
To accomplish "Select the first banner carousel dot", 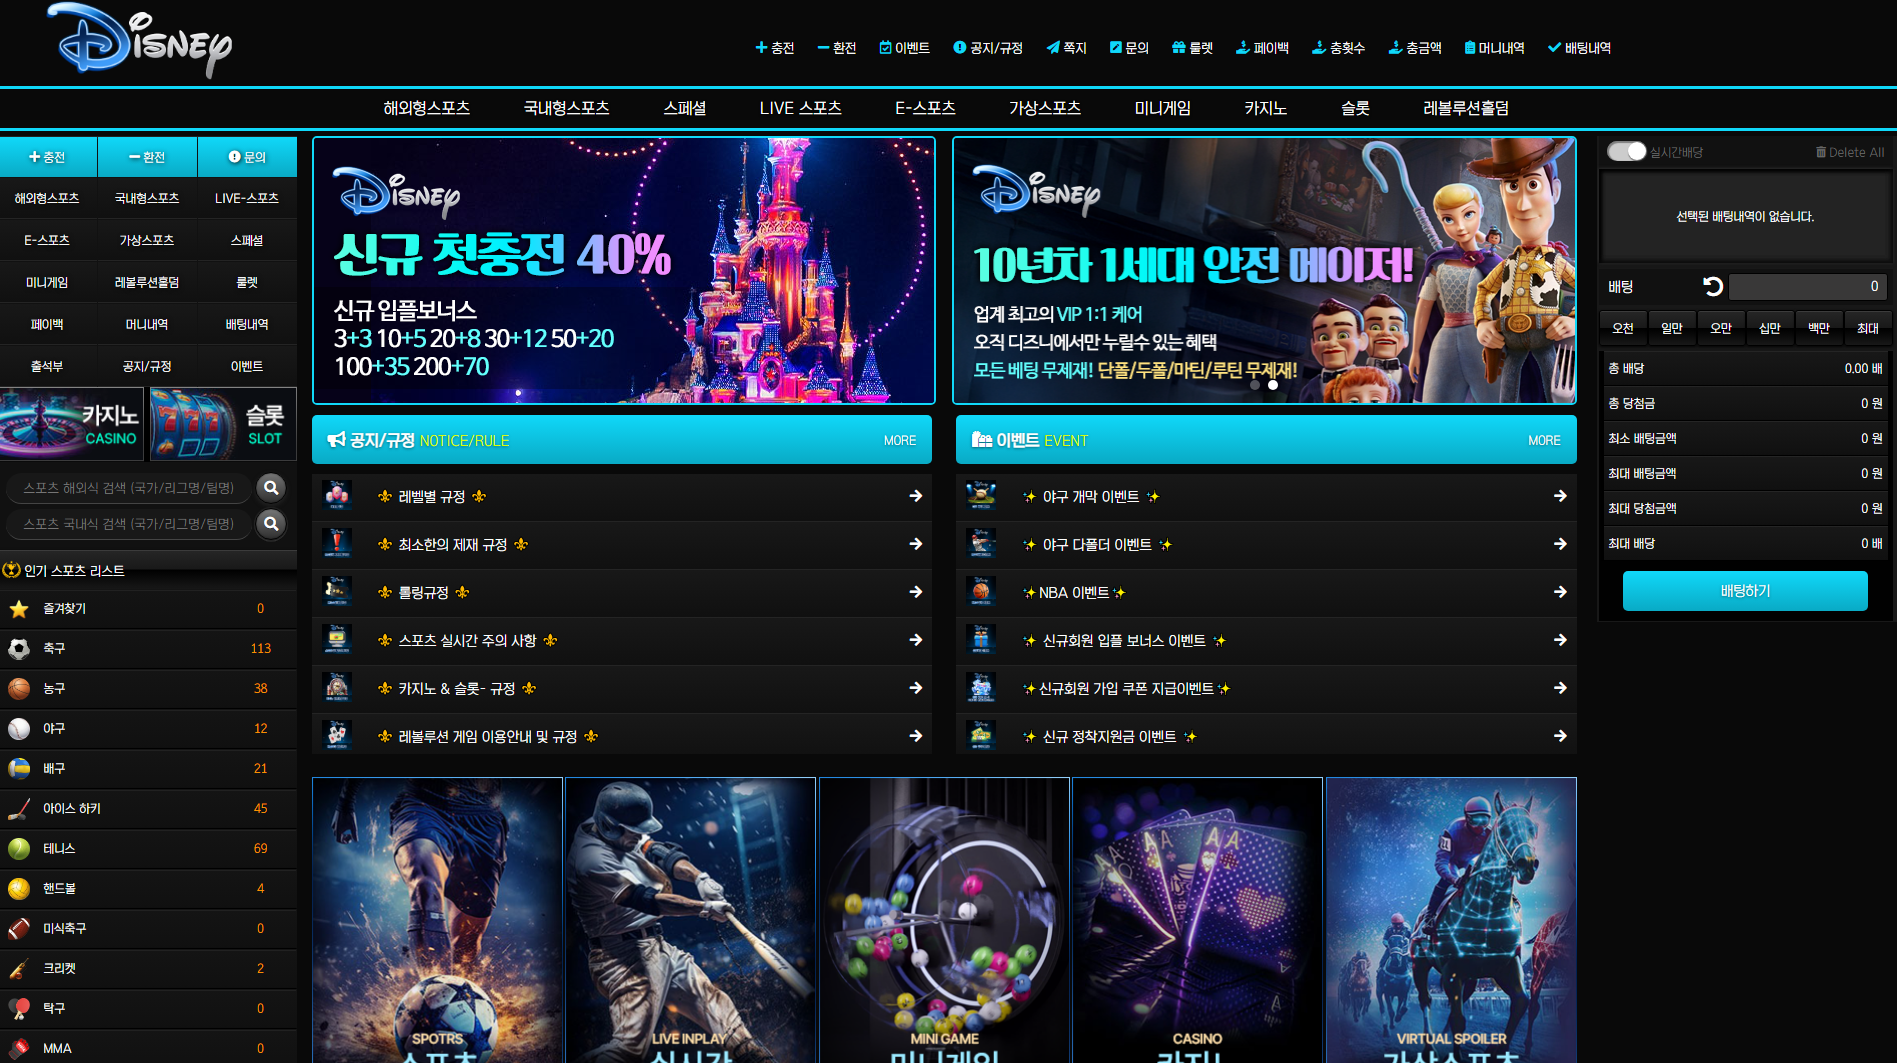I will point(1255,385).
